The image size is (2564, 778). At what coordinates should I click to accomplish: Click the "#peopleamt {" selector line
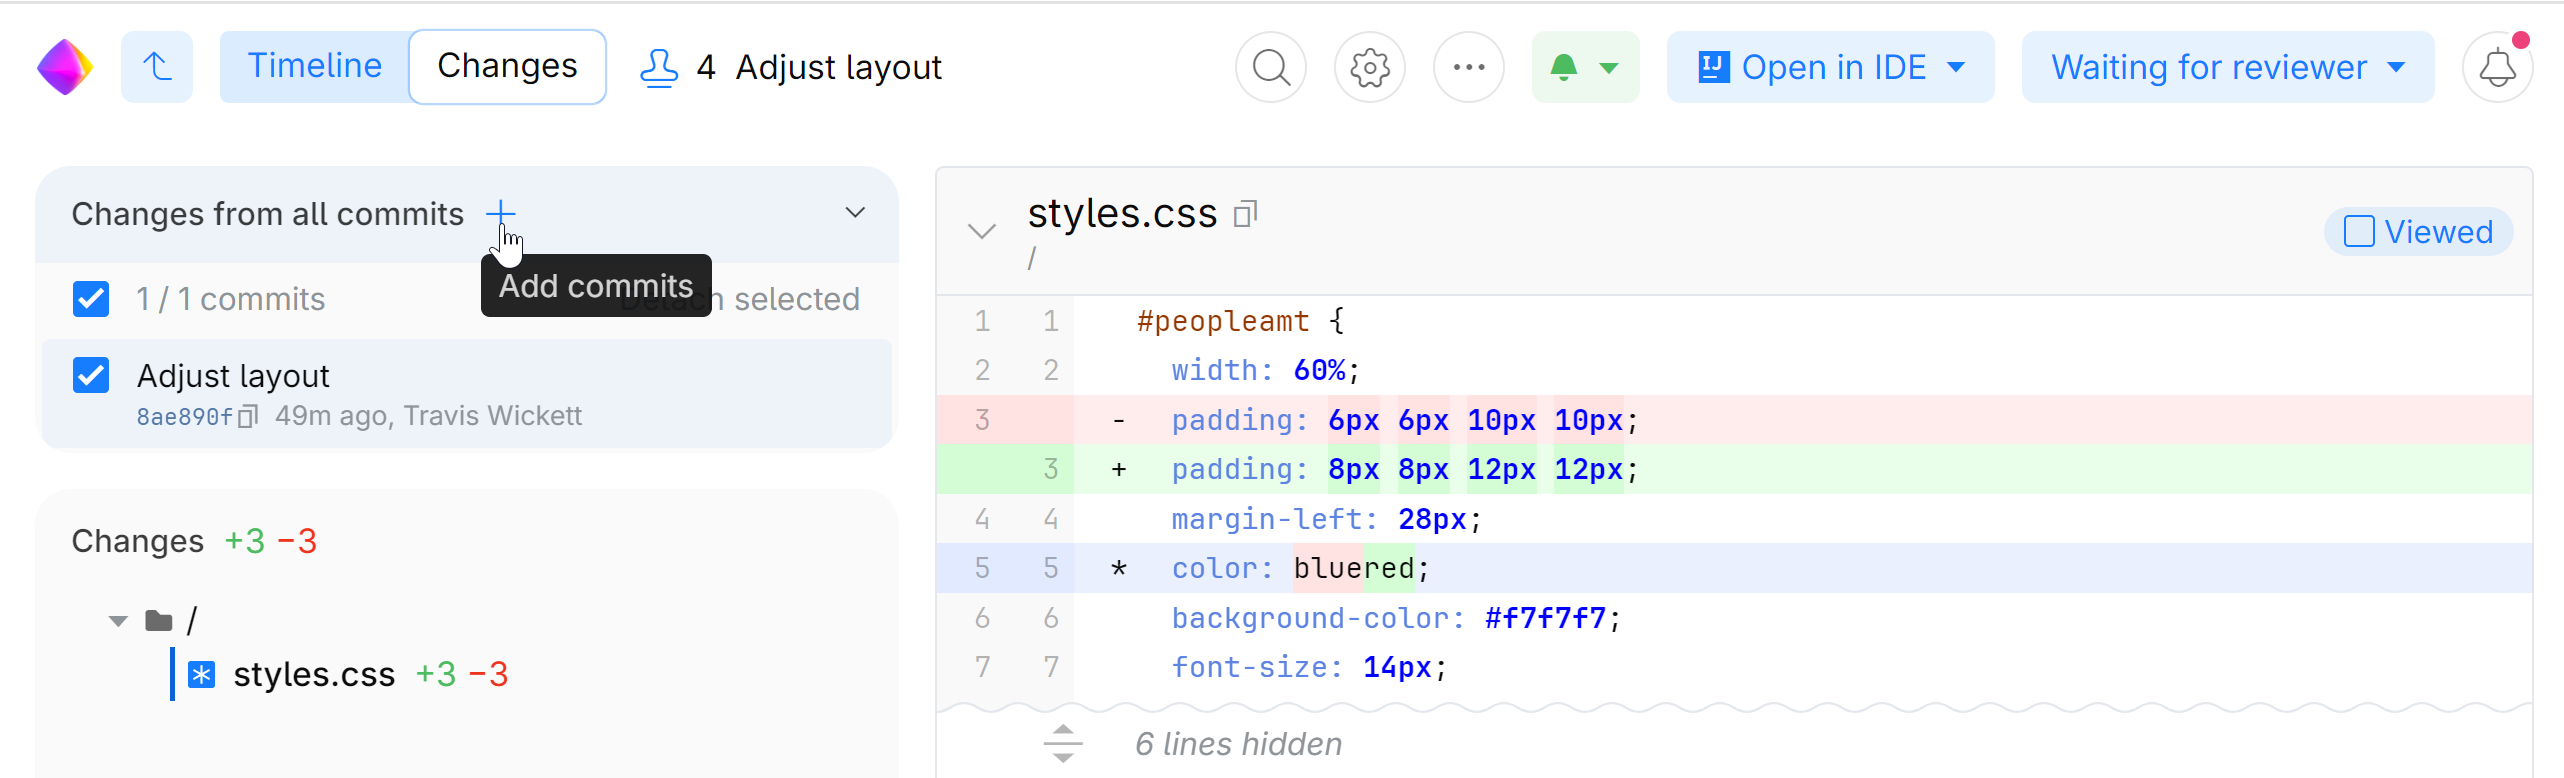click(x=1734, y=321)
